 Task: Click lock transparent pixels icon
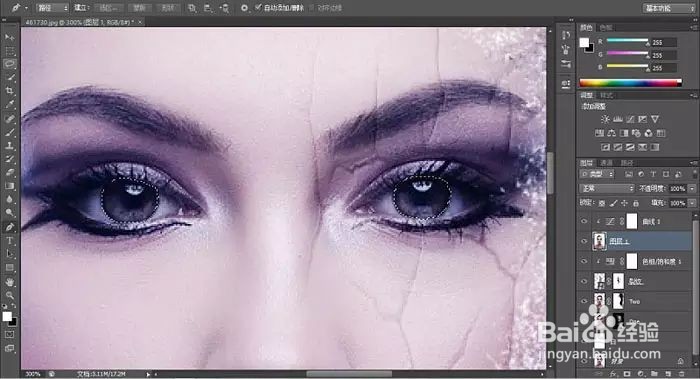602,204
